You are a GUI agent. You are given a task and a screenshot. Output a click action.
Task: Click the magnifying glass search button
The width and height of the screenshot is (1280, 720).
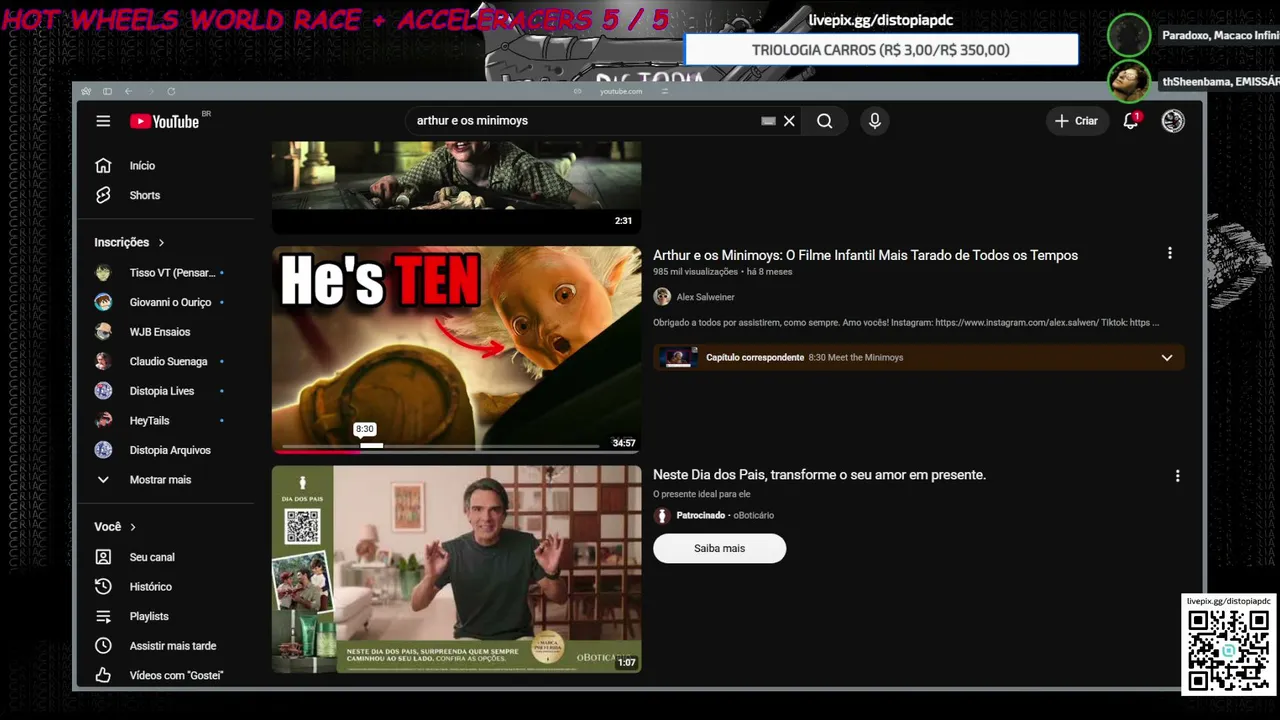pos(824,121)
